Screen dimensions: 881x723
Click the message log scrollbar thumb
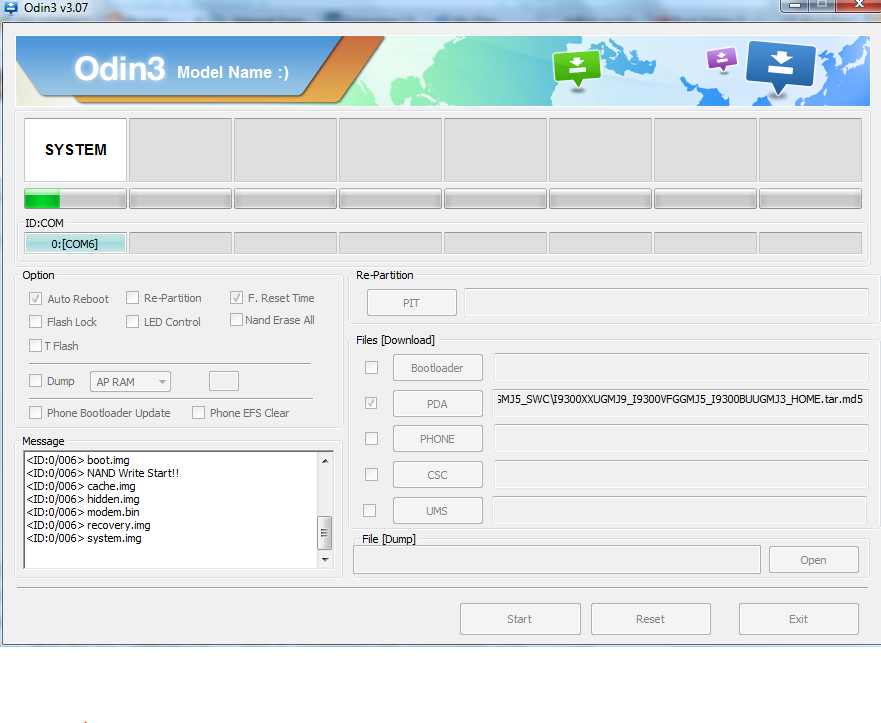(x=324, y=533)
